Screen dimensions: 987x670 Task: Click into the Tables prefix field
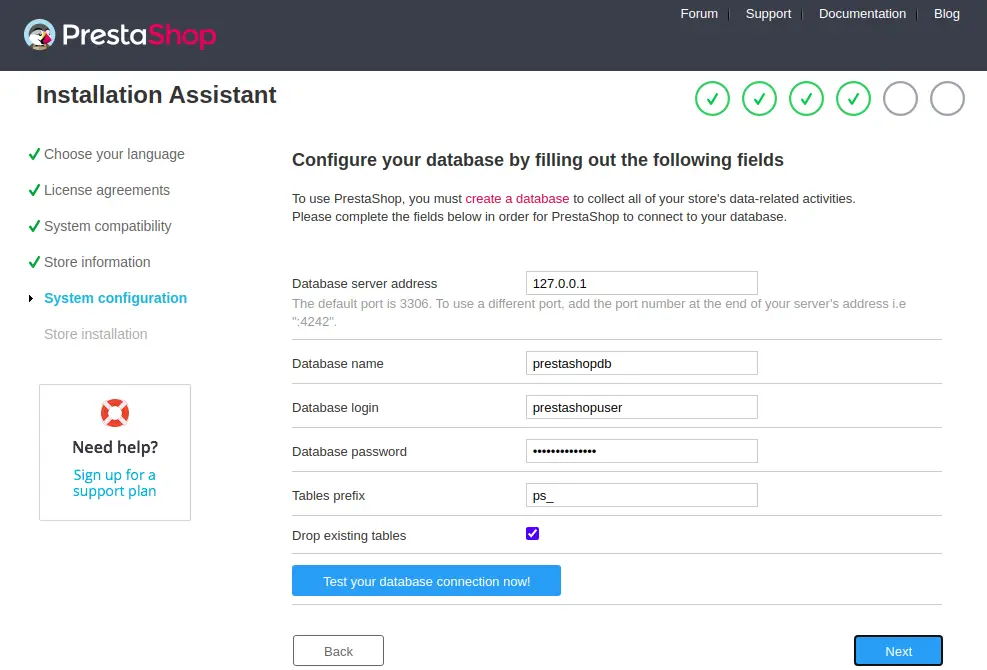(641, 496)
